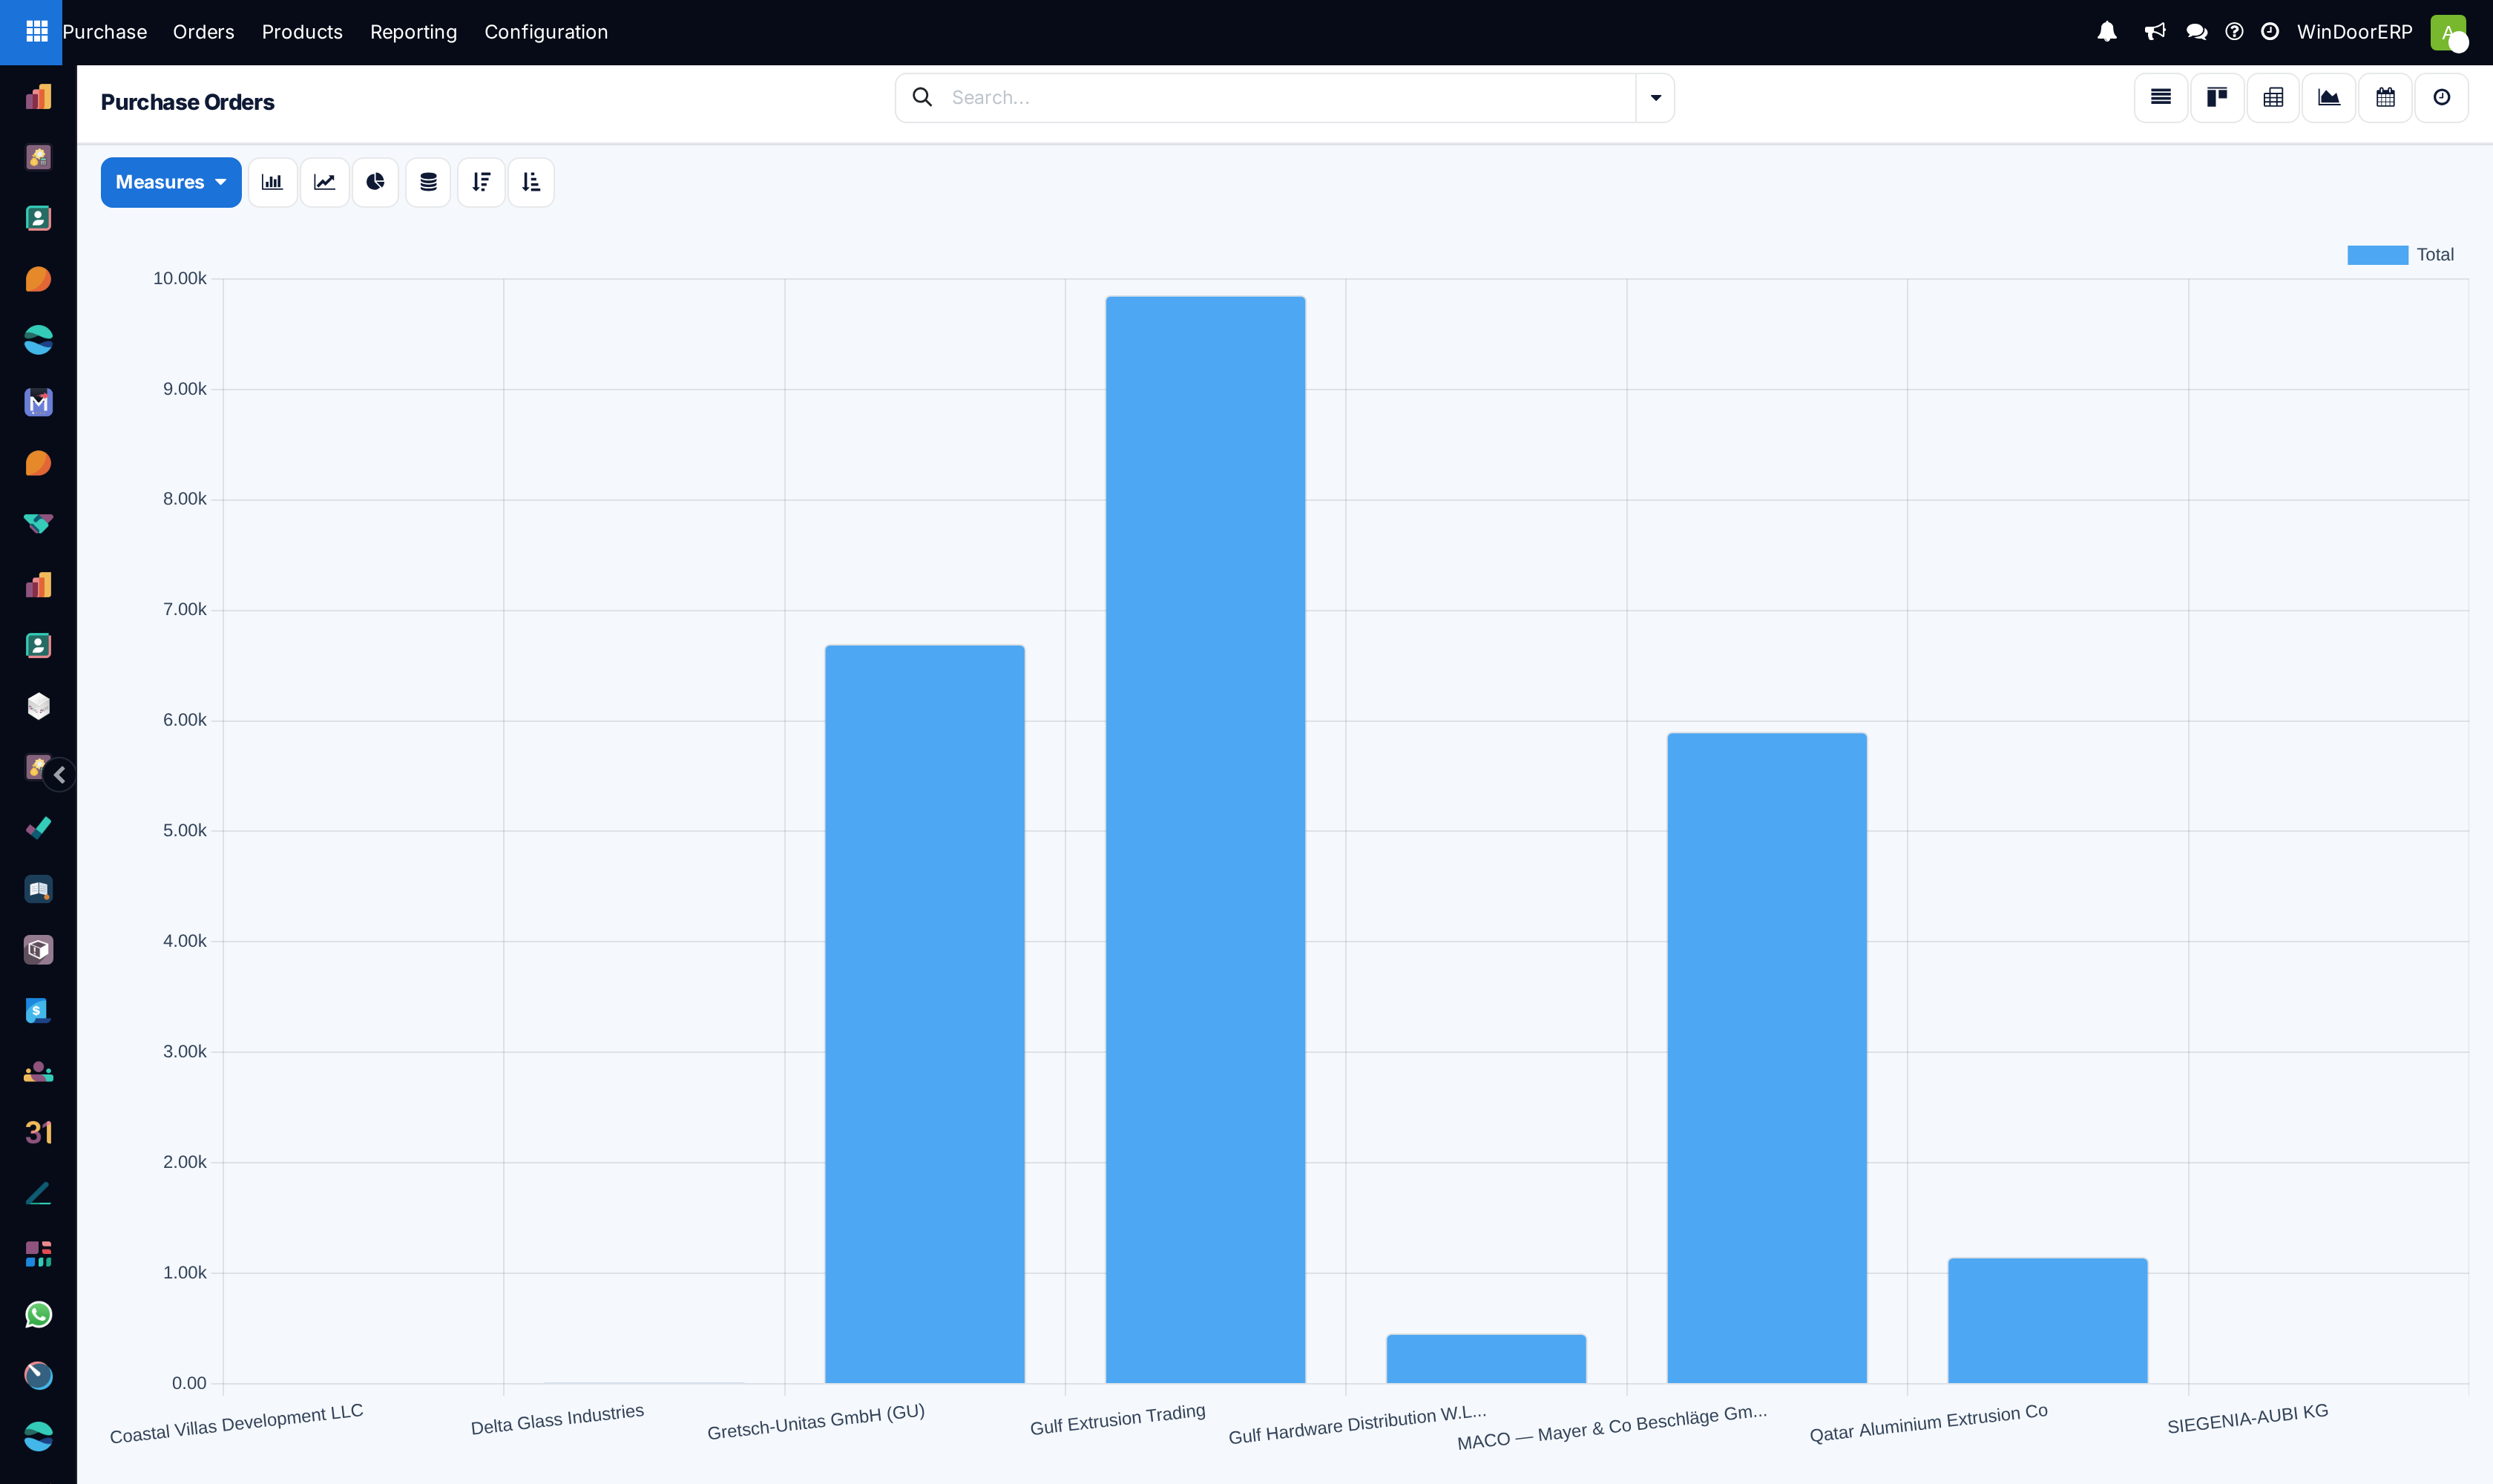Open the notifications bell
Viewport: 2493px width, 1484px height.
point(2107,32)
